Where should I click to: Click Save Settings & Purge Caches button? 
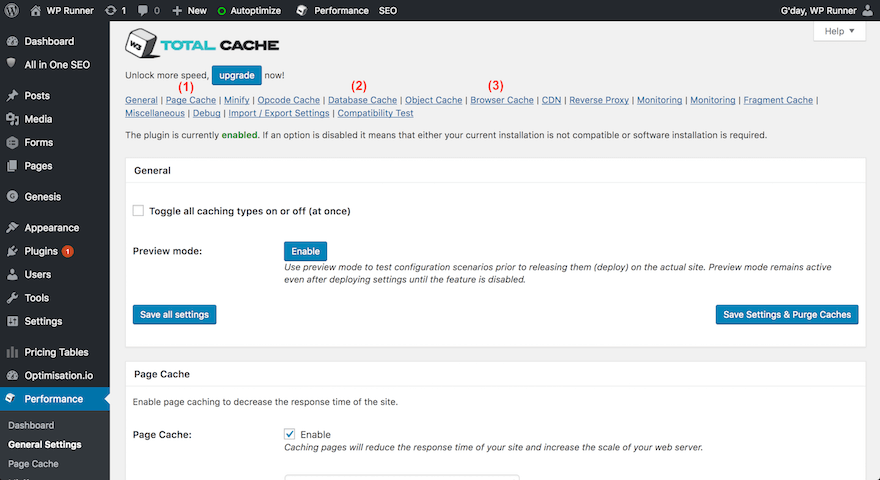click(787, 314)
